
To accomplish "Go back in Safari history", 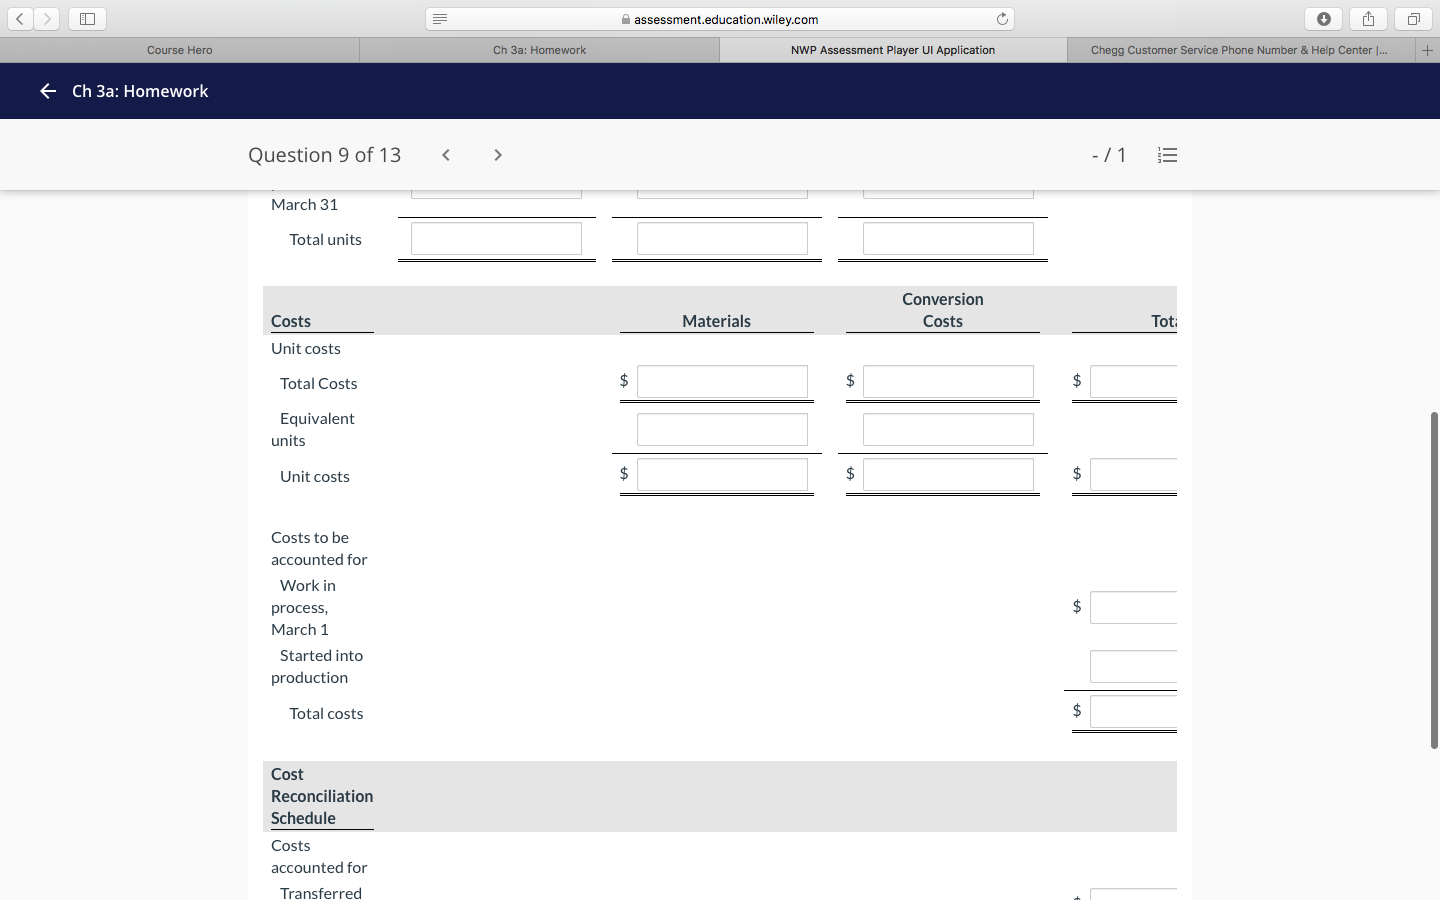I will click(20, 19).
